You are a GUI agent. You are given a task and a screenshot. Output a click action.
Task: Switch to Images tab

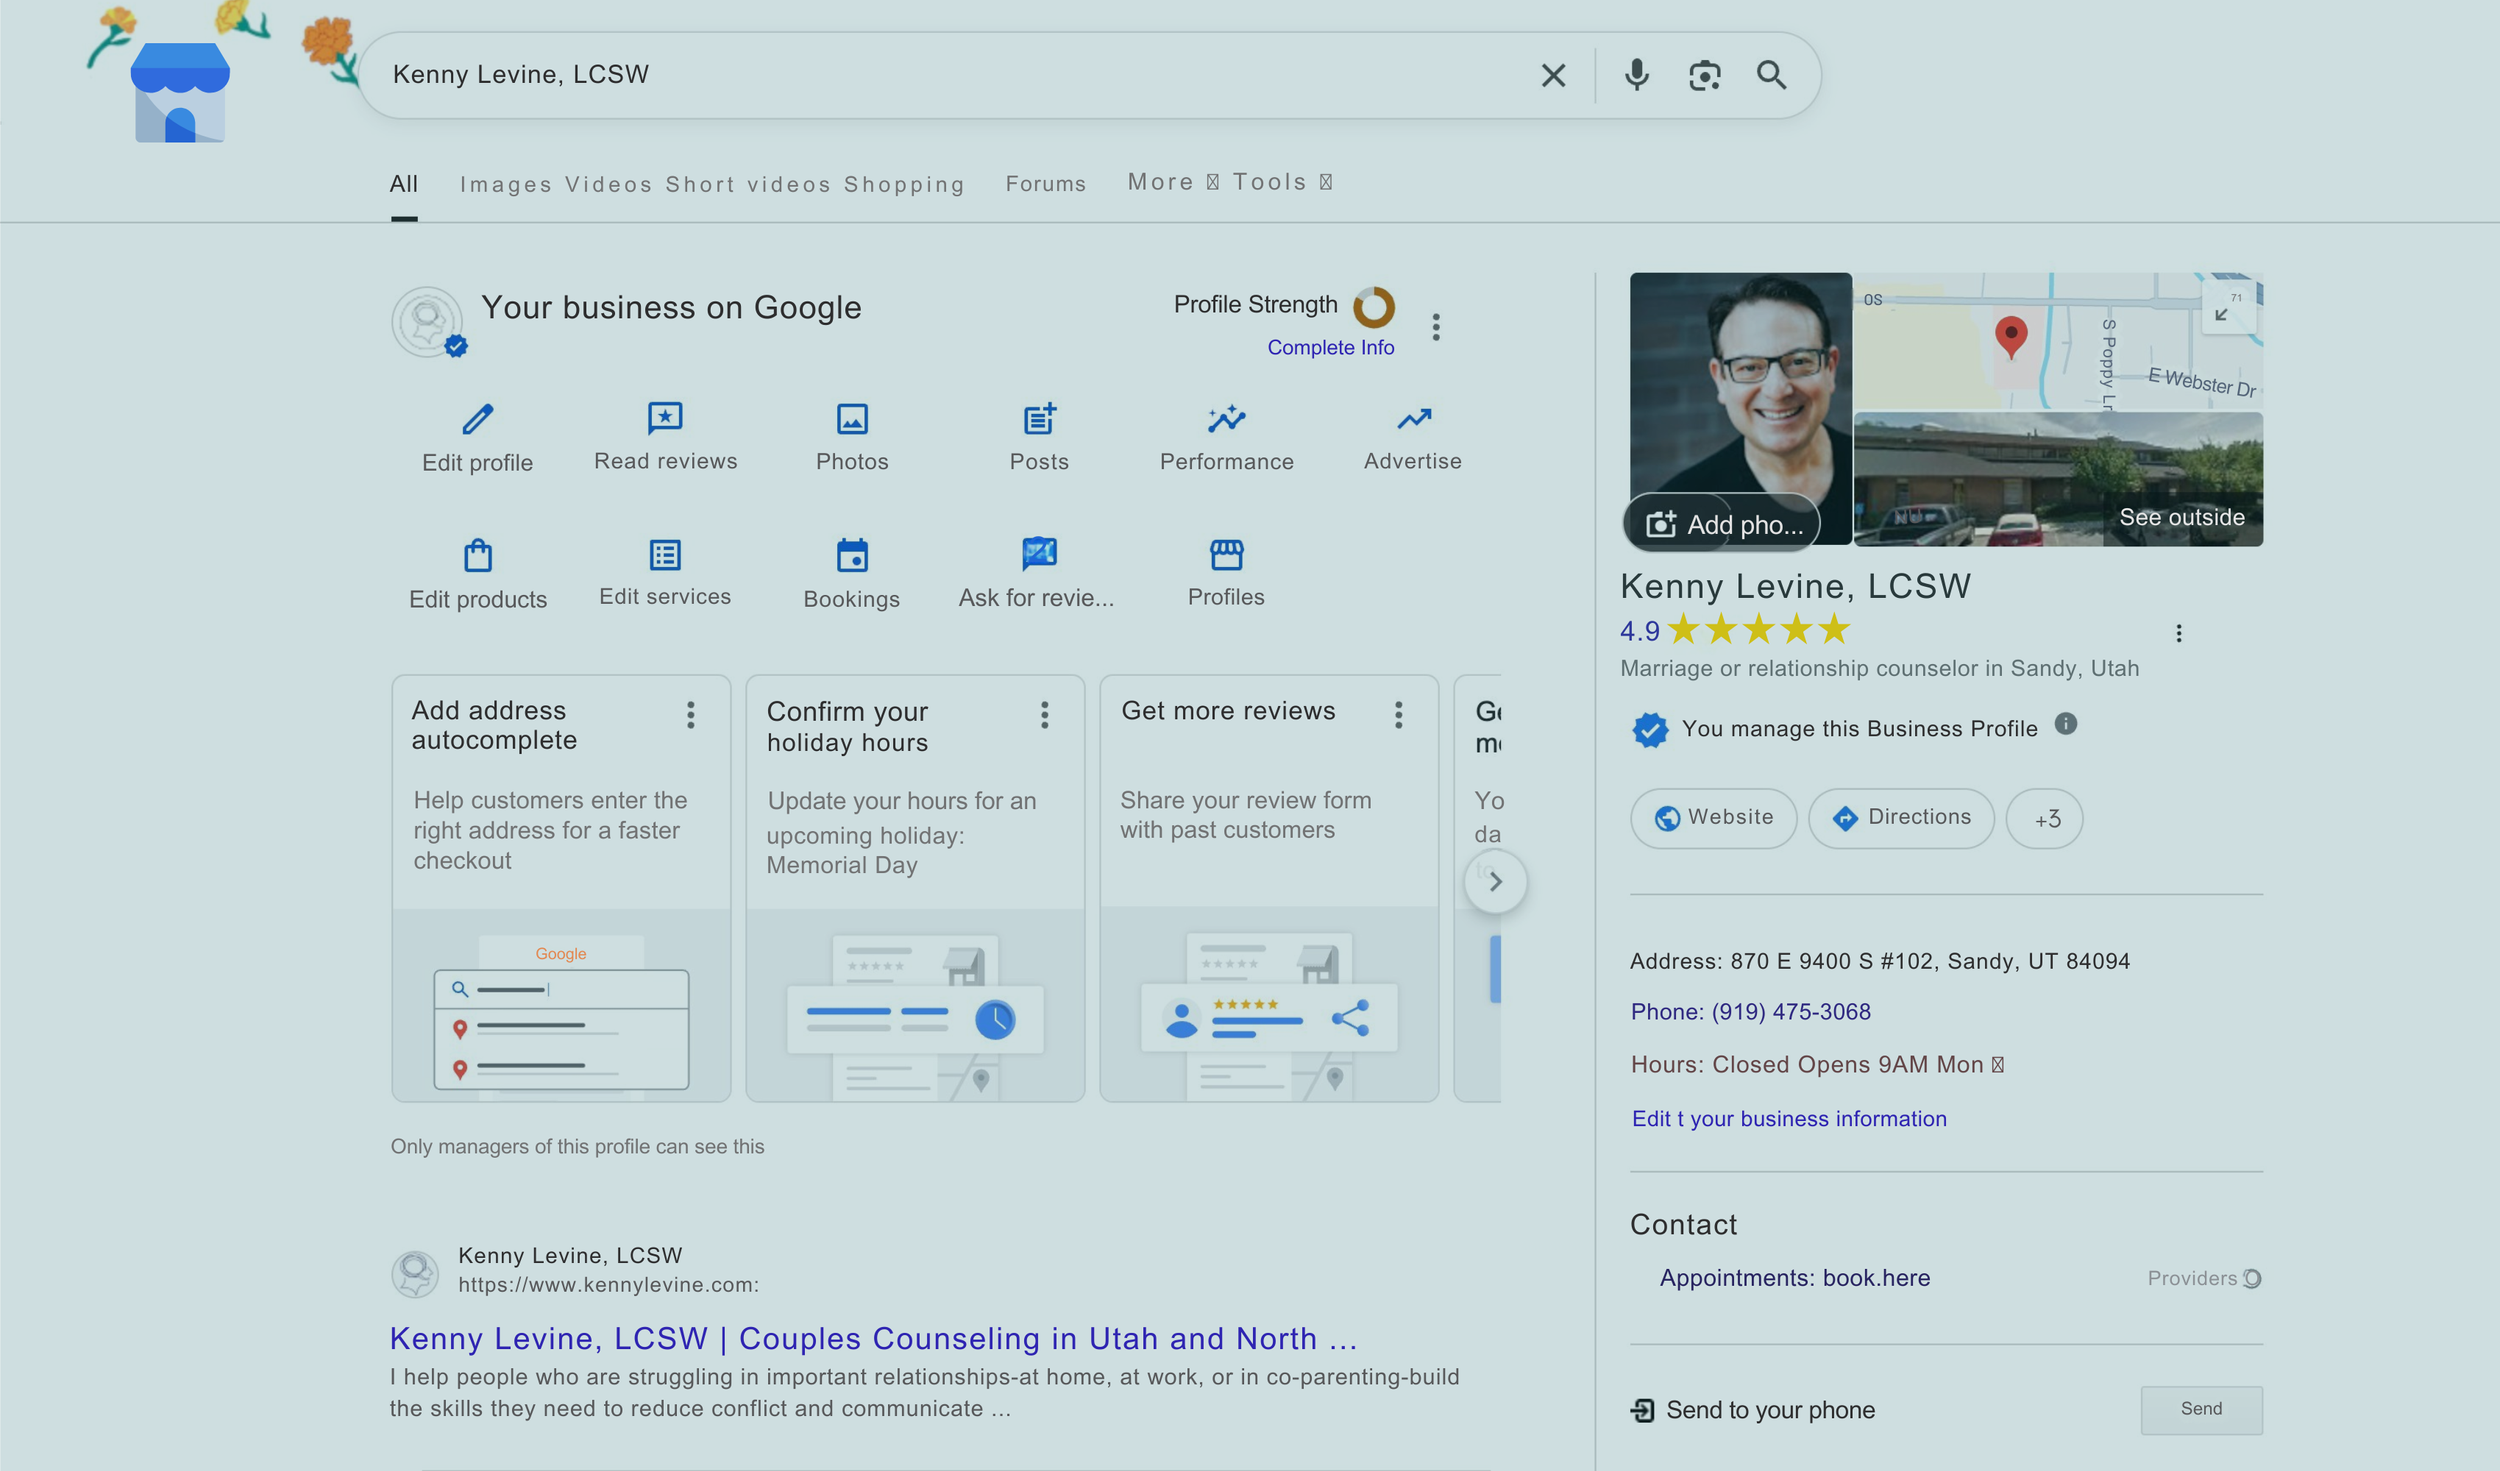click(x=505, y=184)
